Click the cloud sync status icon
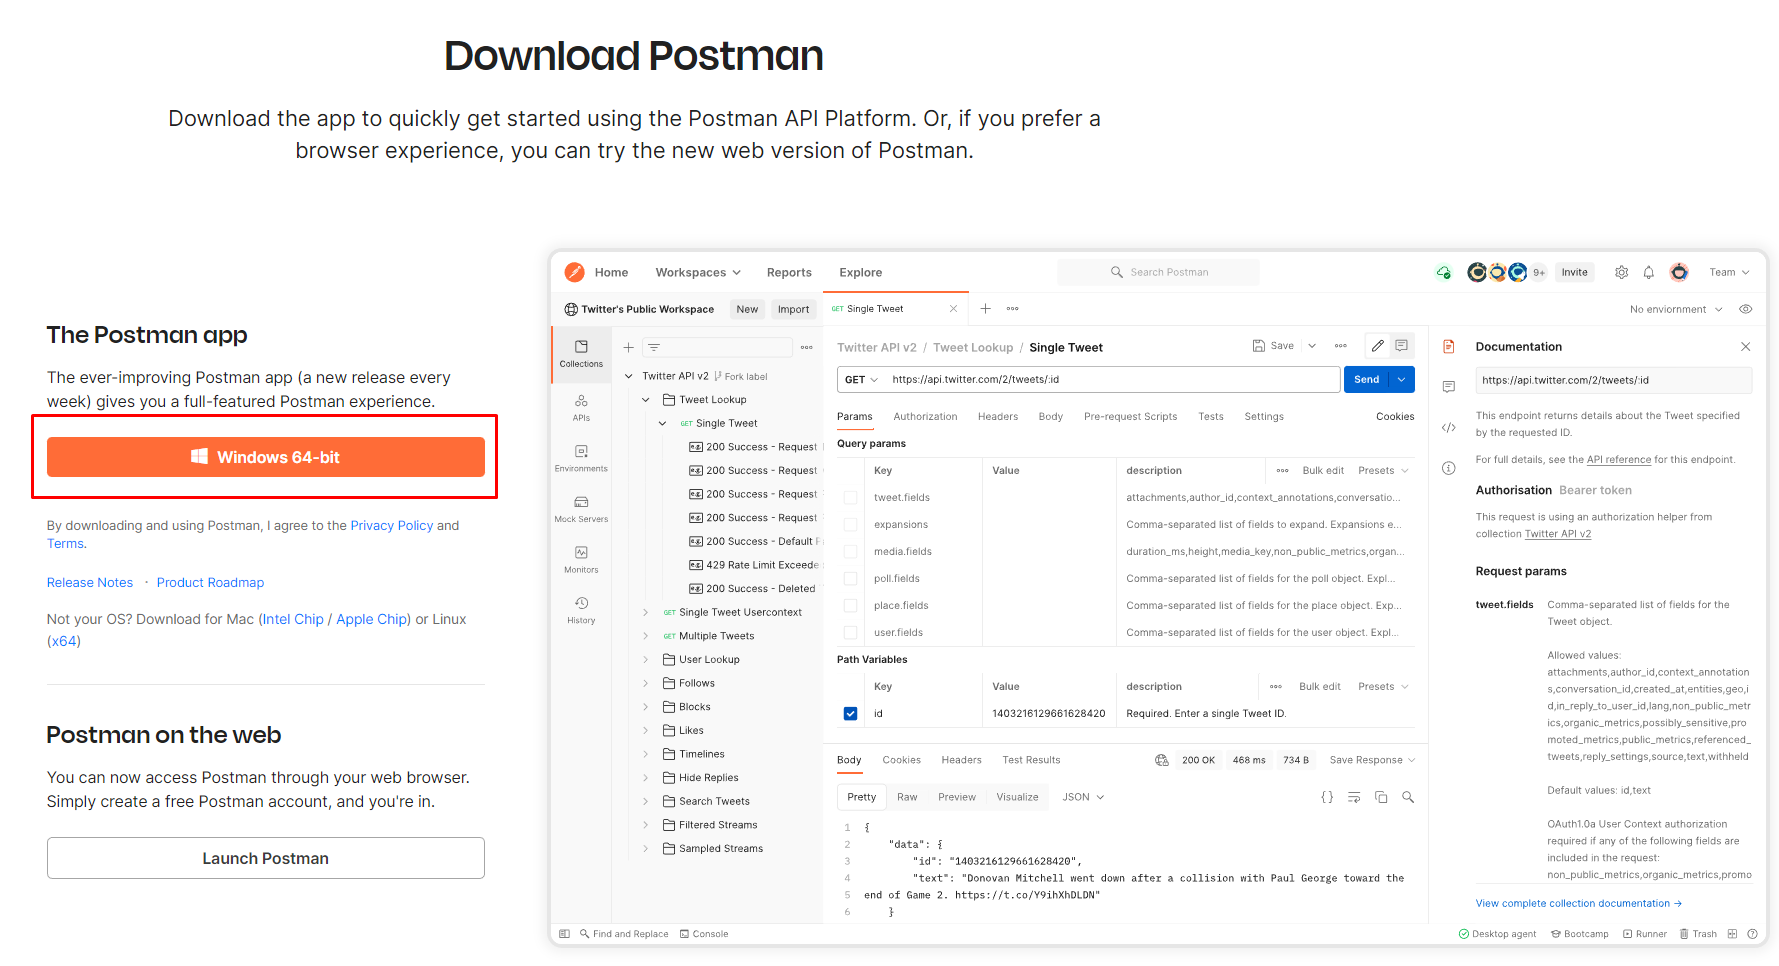 (x=1443, y=272)
